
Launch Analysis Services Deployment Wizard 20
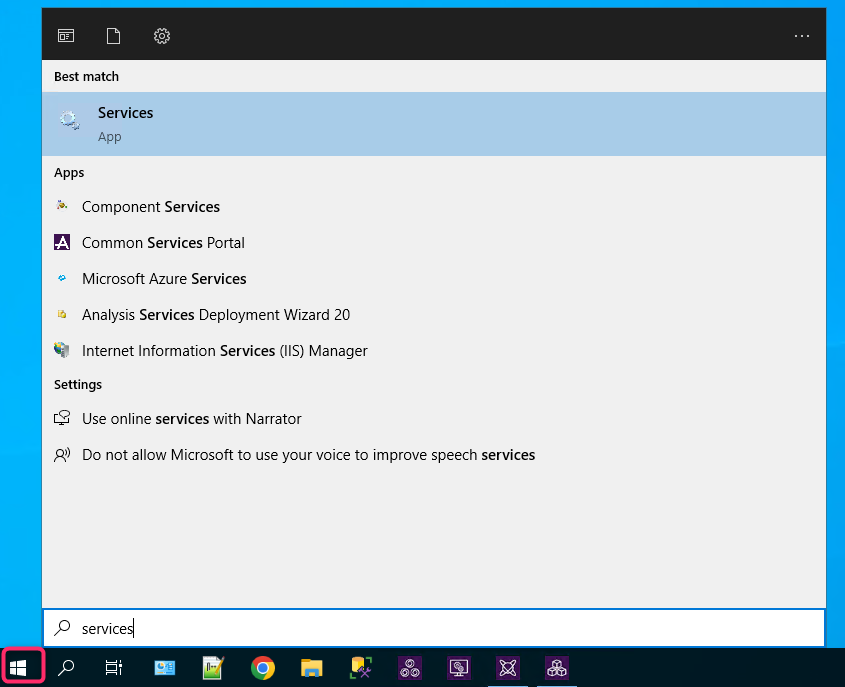coord(434,315)
